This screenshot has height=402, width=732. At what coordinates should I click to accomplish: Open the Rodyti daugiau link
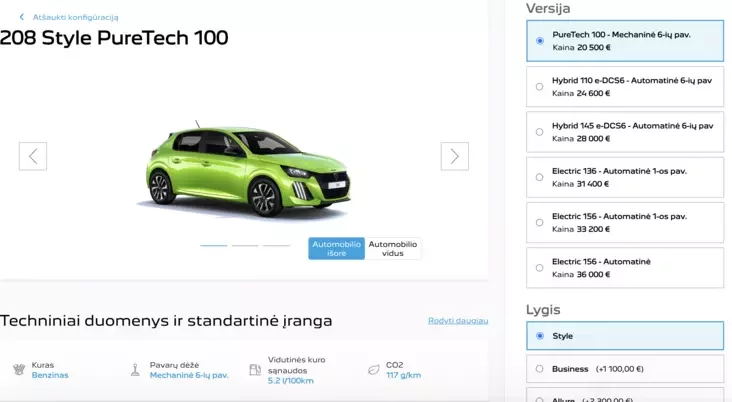click(x=458, y=320)
